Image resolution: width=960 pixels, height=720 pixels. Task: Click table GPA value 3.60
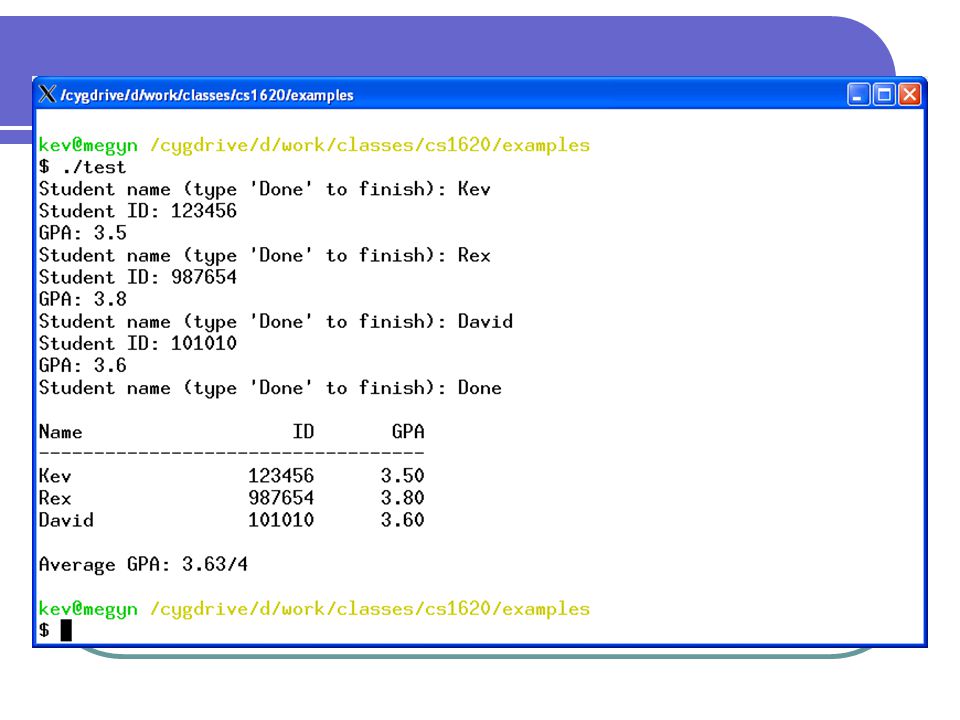[402, 520]
